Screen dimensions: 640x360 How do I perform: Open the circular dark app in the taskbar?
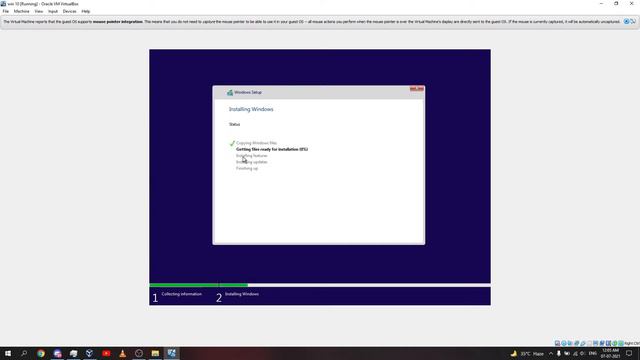[139, 353]
